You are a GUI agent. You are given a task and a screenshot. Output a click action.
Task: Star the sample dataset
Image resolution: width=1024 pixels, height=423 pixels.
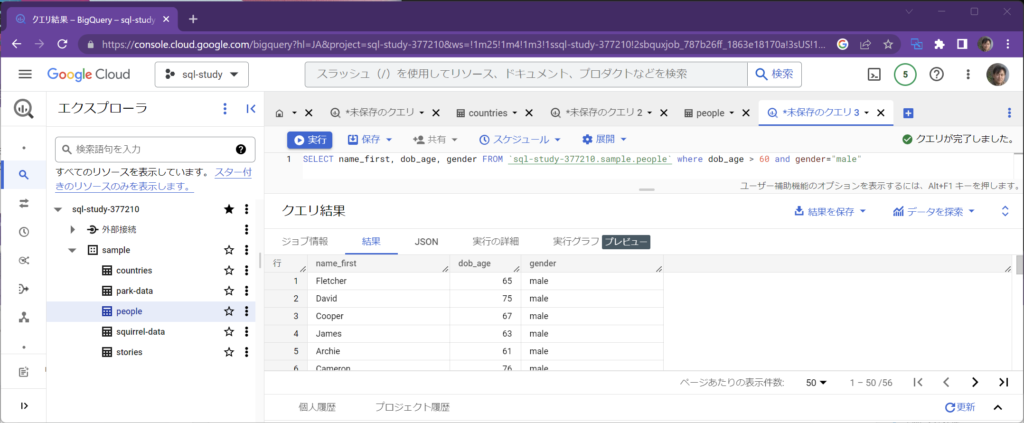click(x=229, y=250)
